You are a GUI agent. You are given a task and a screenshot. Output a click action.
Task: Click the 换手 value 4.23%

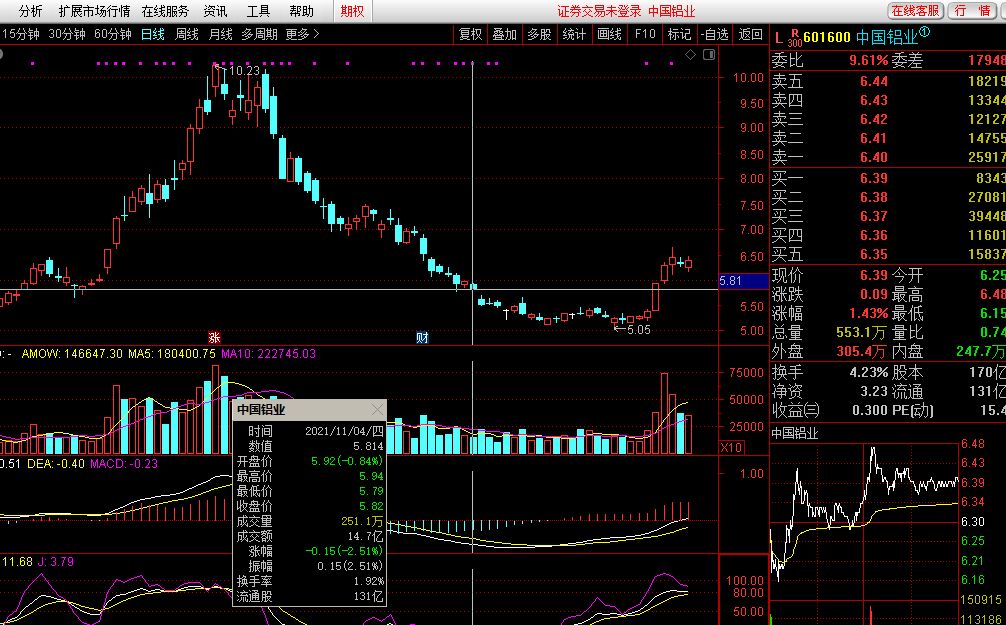[x=869, y=372]
